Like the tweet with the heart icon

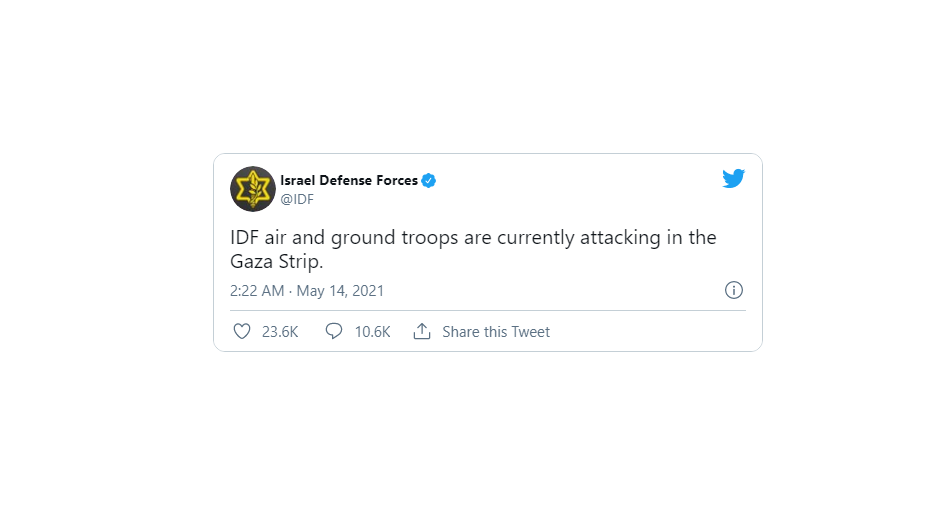(x=242, y=331)
